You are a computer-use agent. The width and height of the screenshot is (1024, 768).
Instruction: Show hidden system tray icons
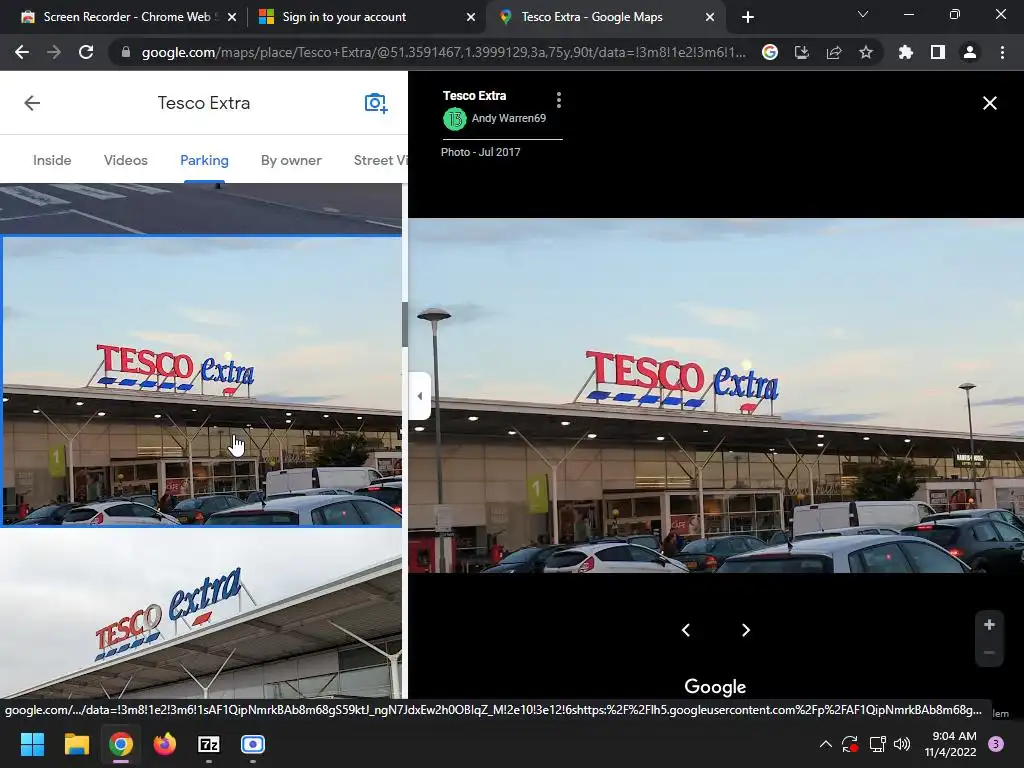825,744
